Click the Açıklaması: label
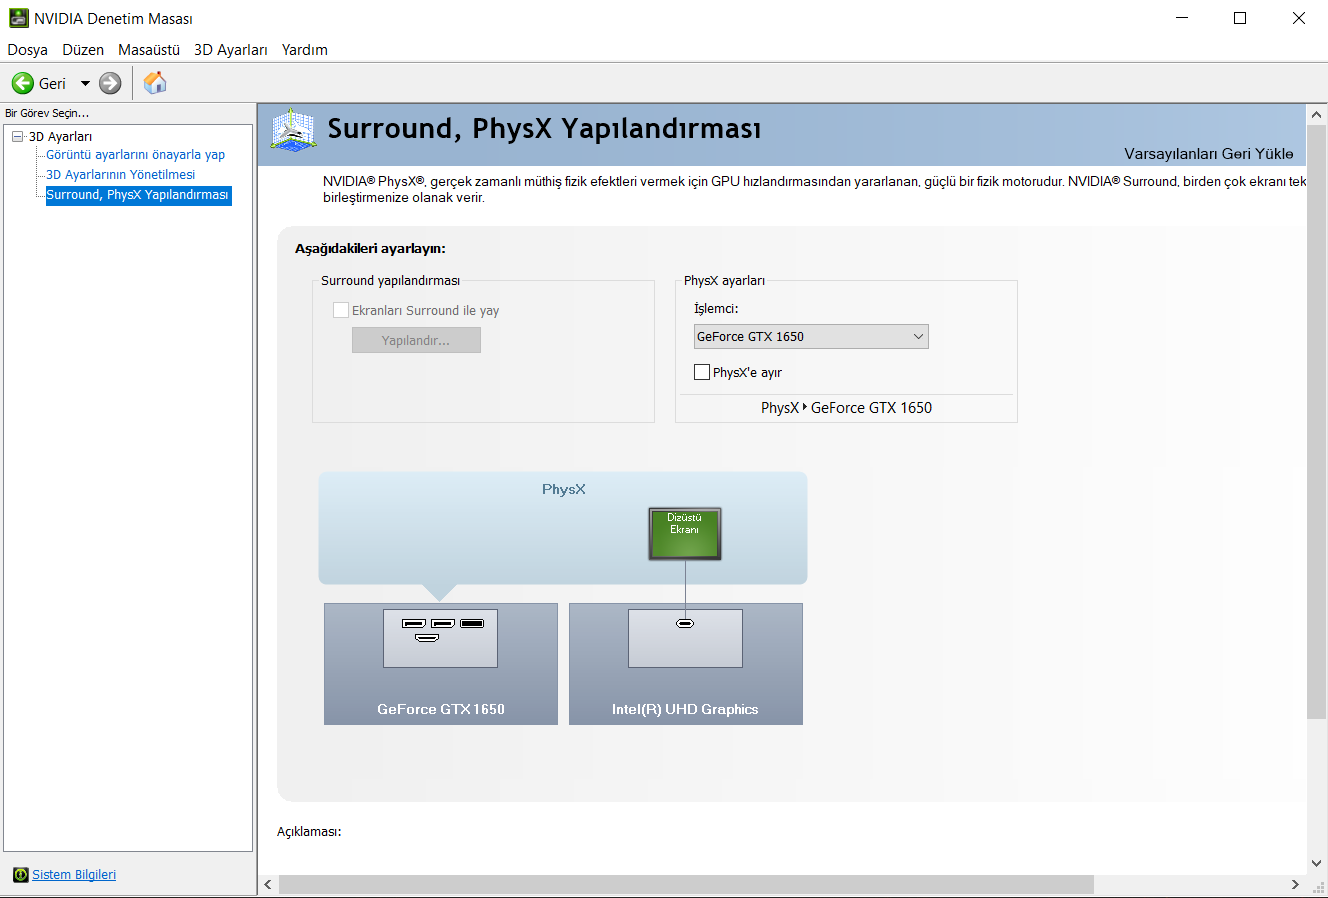Screen dimensions: 1328x898 (309, 832)
